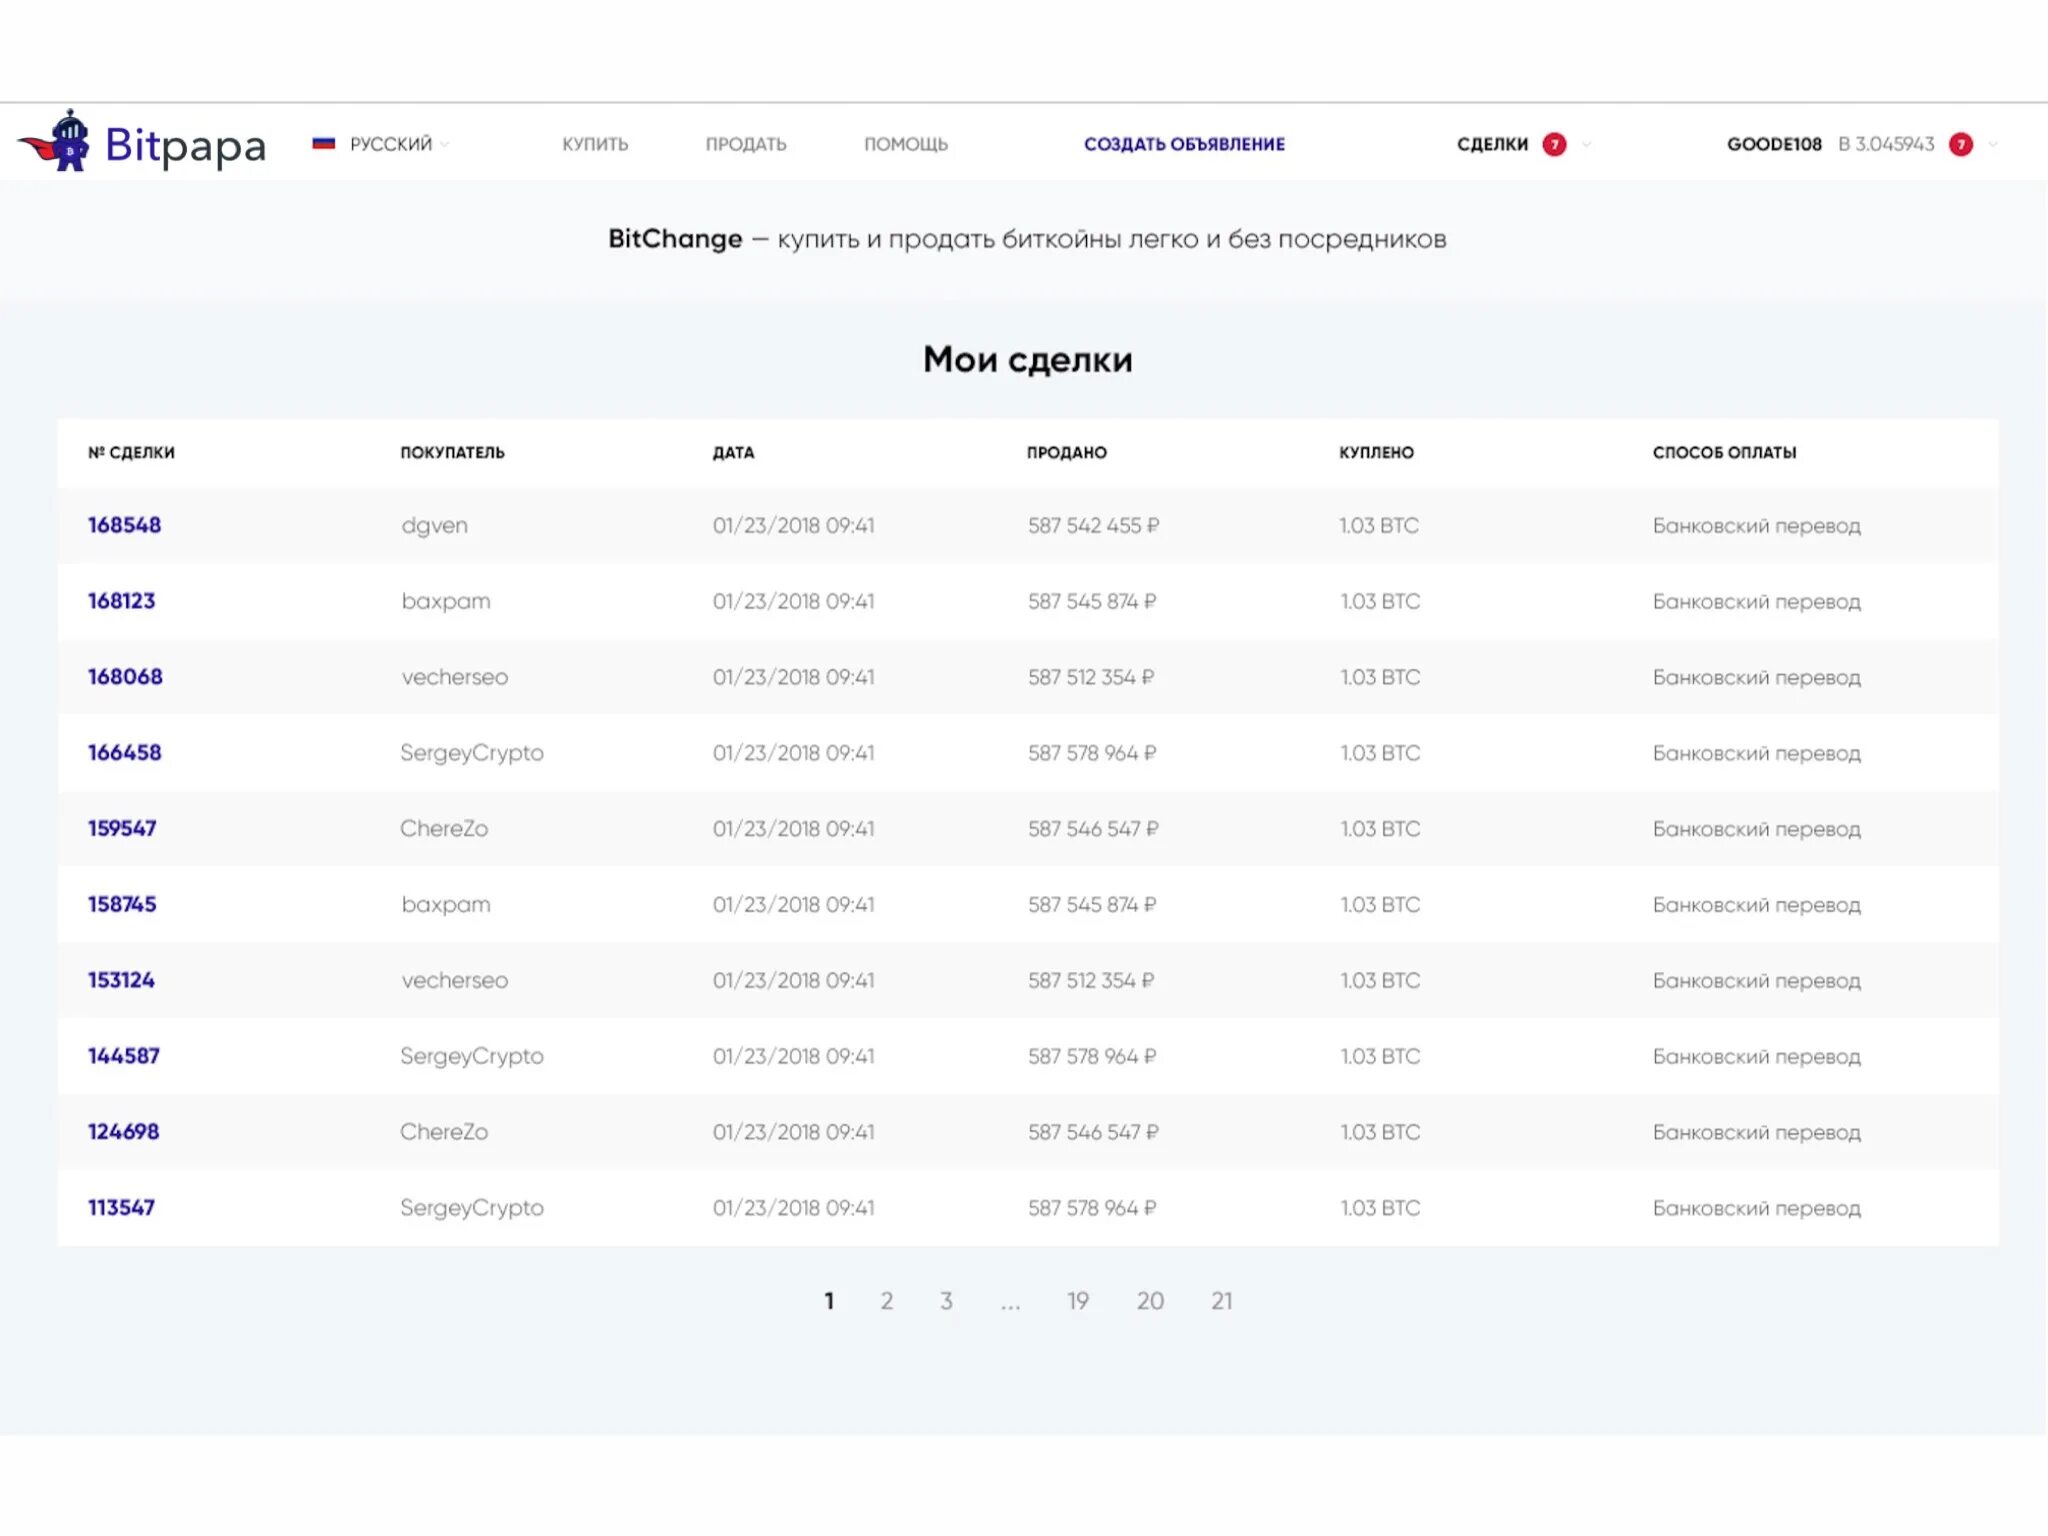Click red notification badge beside account balance
Screen dimensions: 2048x1536
pos(1961,144)
